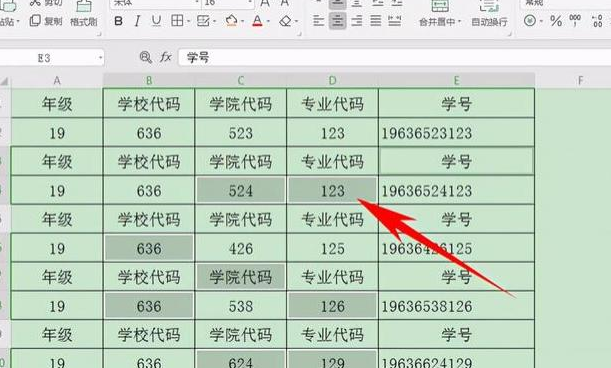
Task: Select the cell containing 523
Action: (x=240, y=133)
